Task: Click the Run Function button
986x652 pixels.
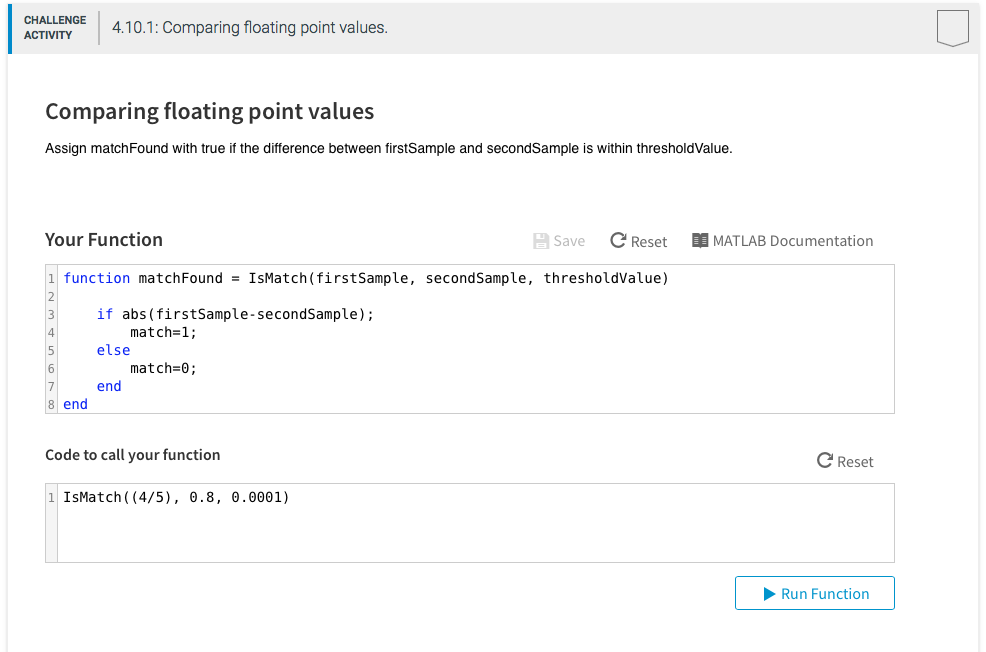Action: (x=814, y=592)
